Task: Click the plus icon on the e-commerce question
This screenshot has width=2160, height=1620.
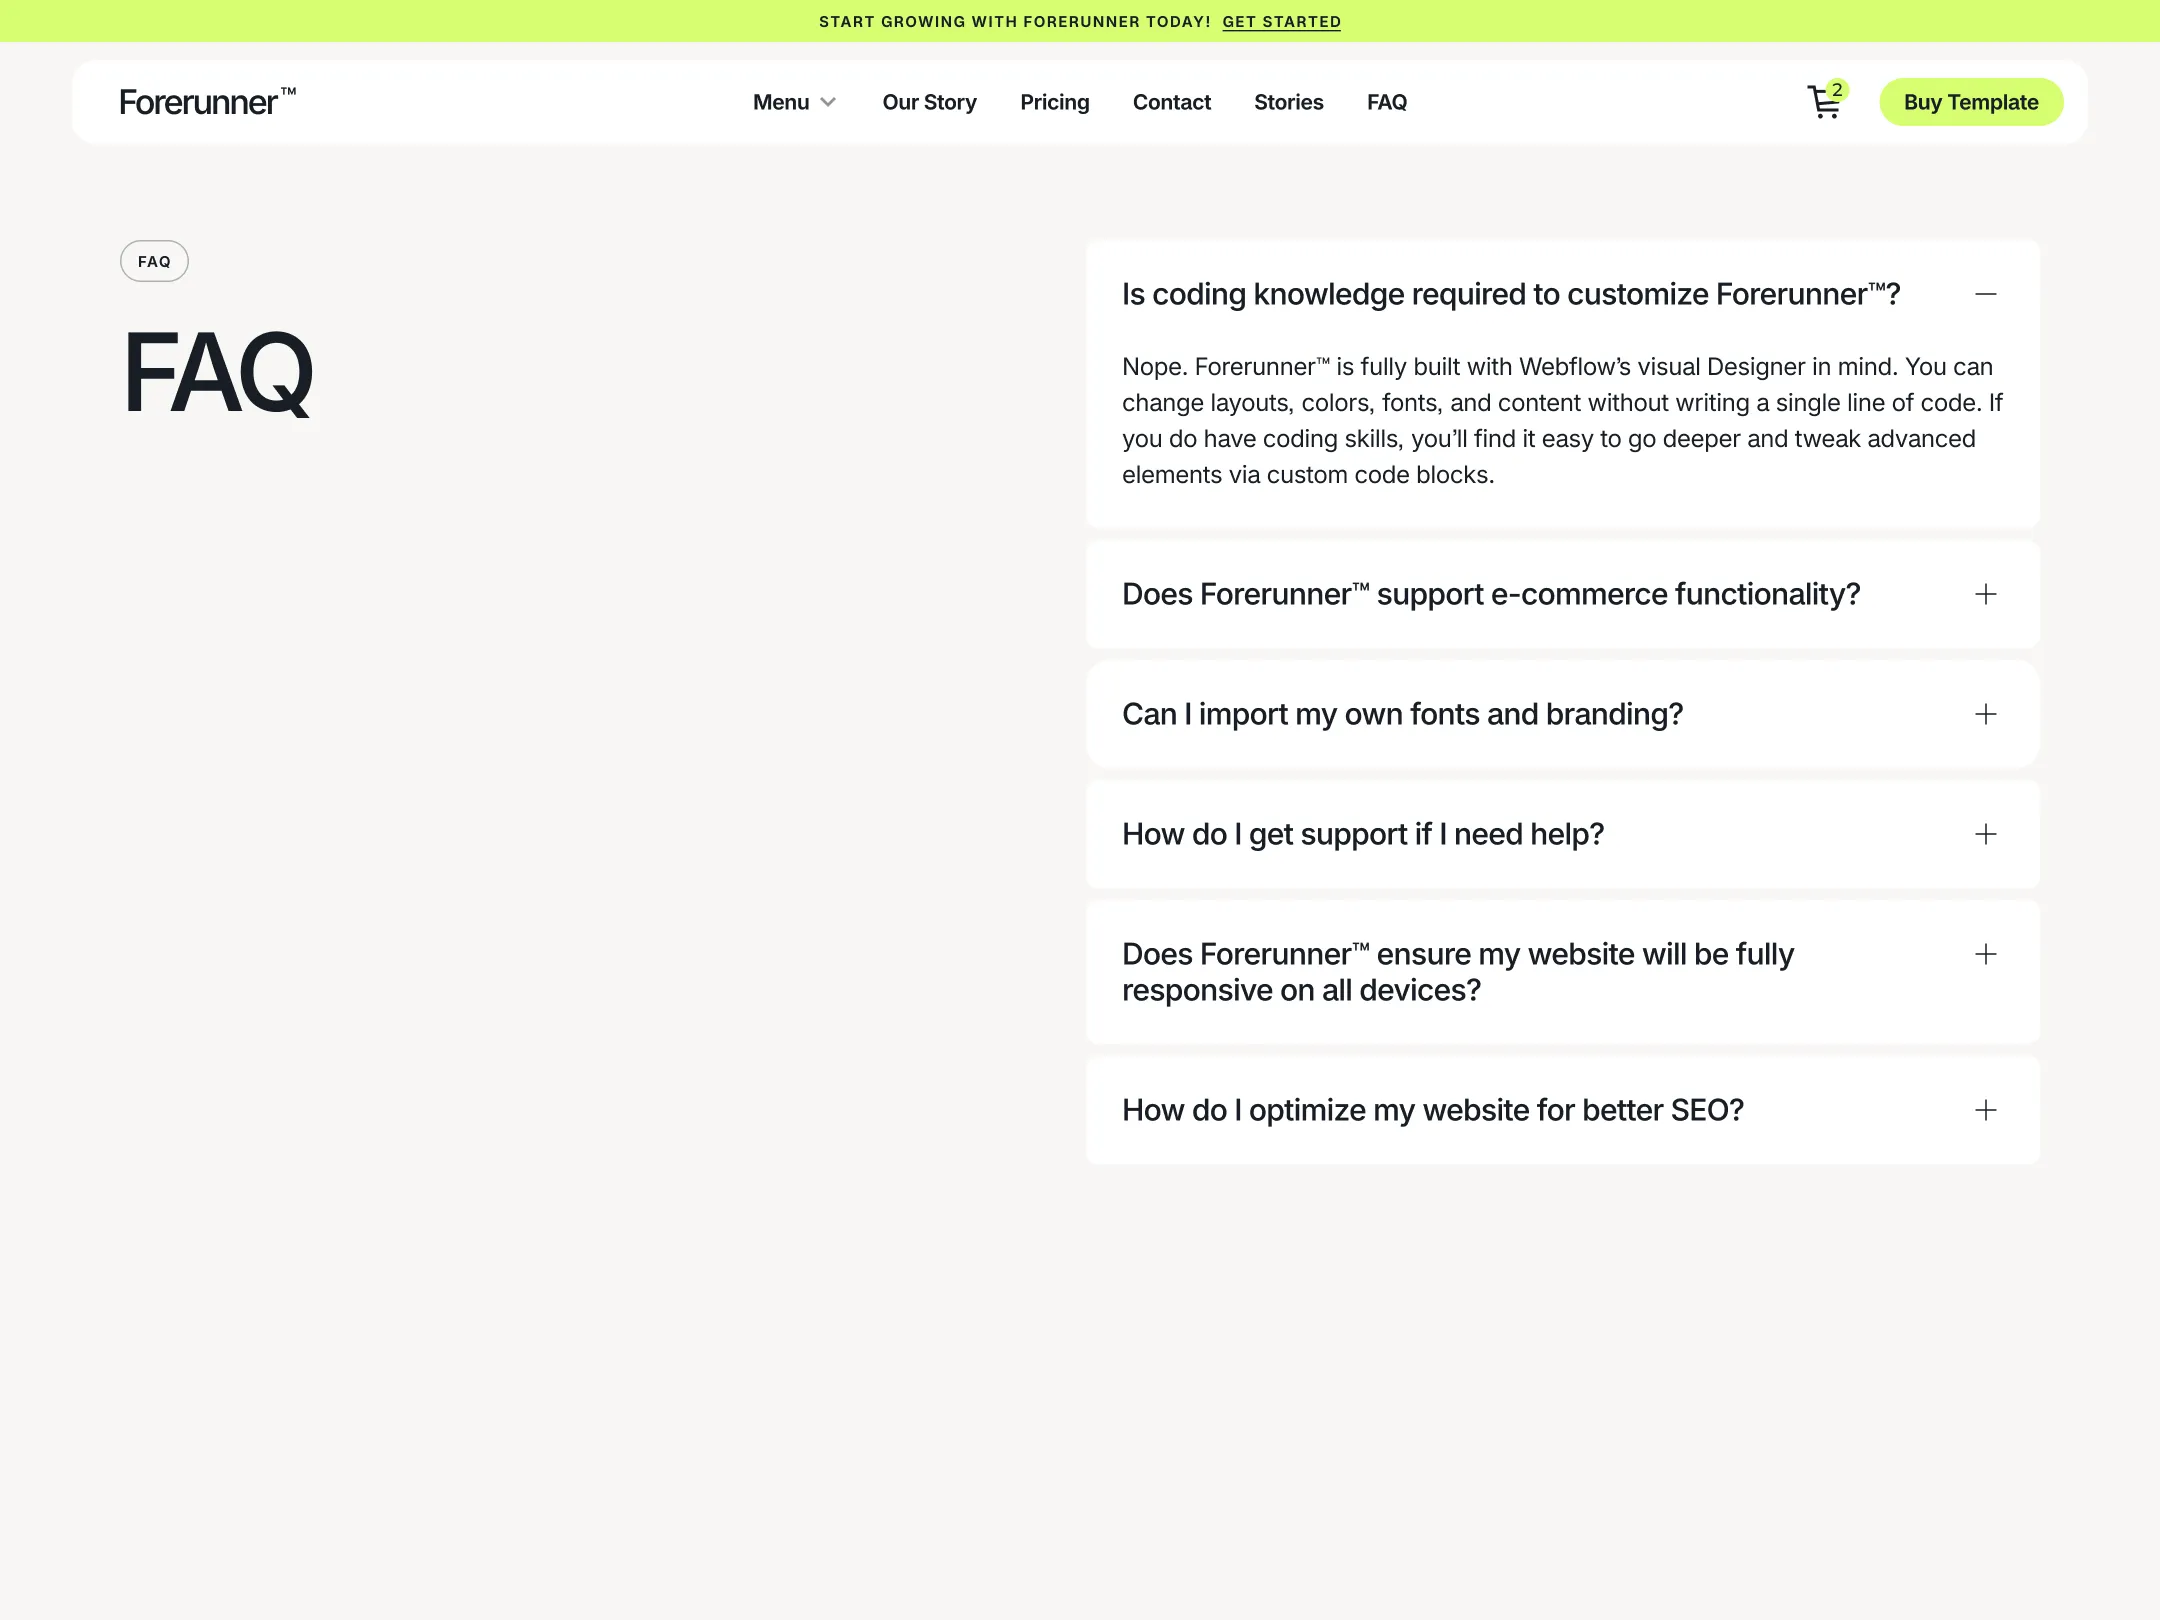Action: coord(1985,594)
